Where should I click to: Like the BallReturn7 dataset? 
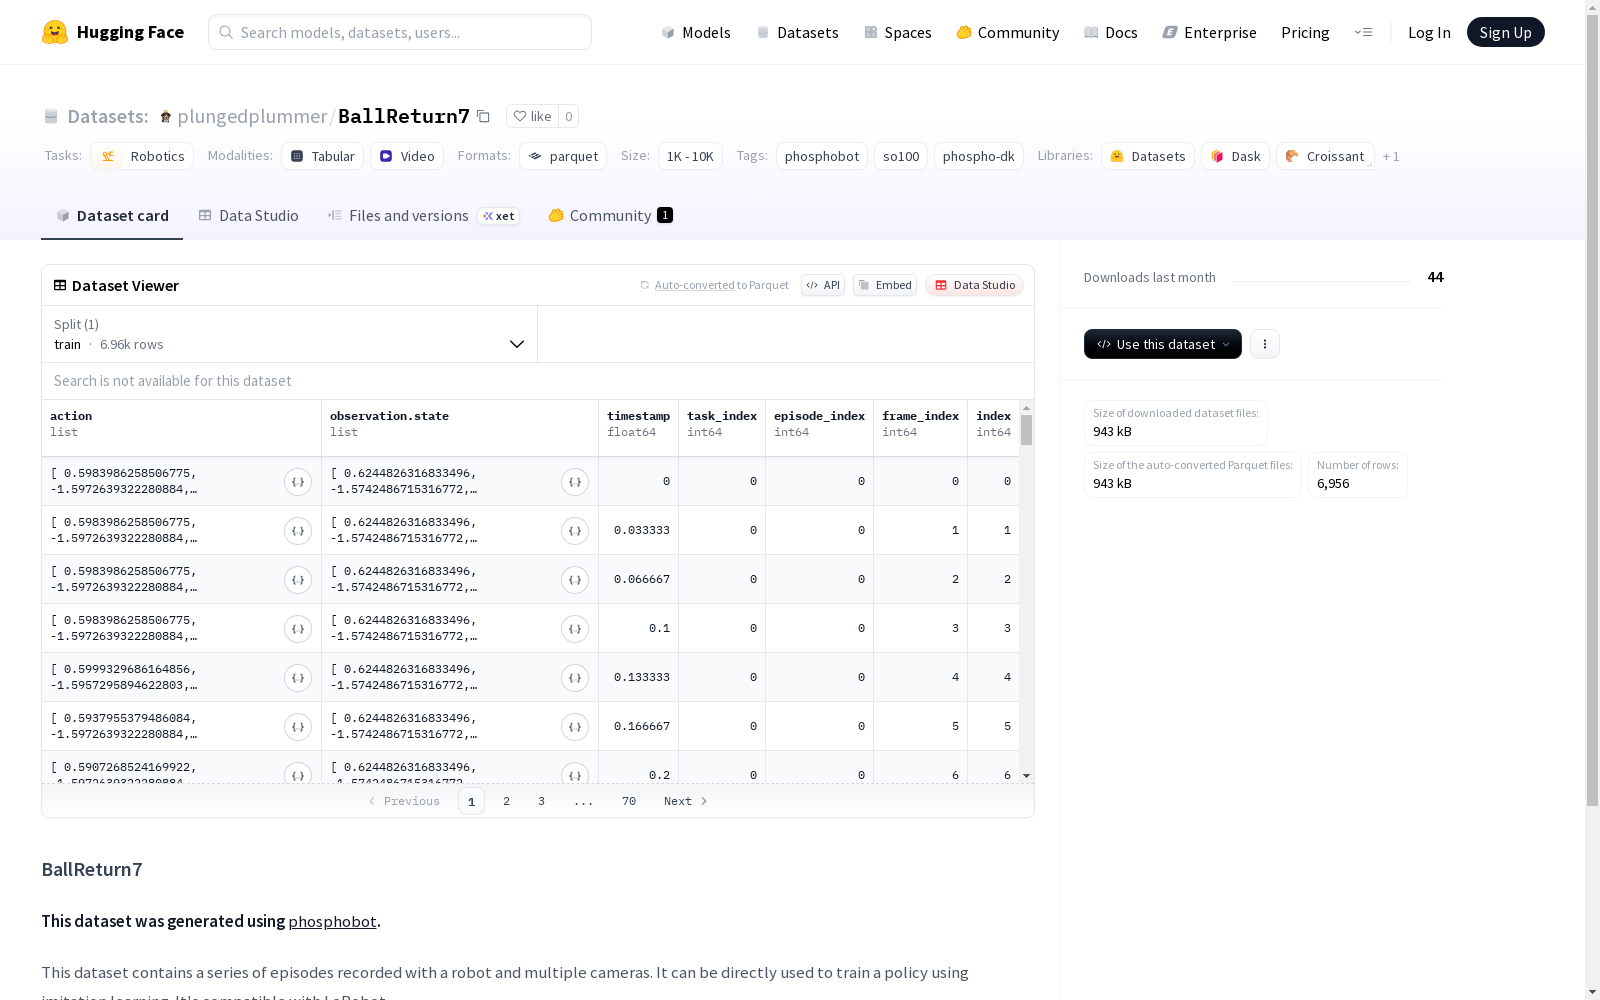click(x=532, y=116)
